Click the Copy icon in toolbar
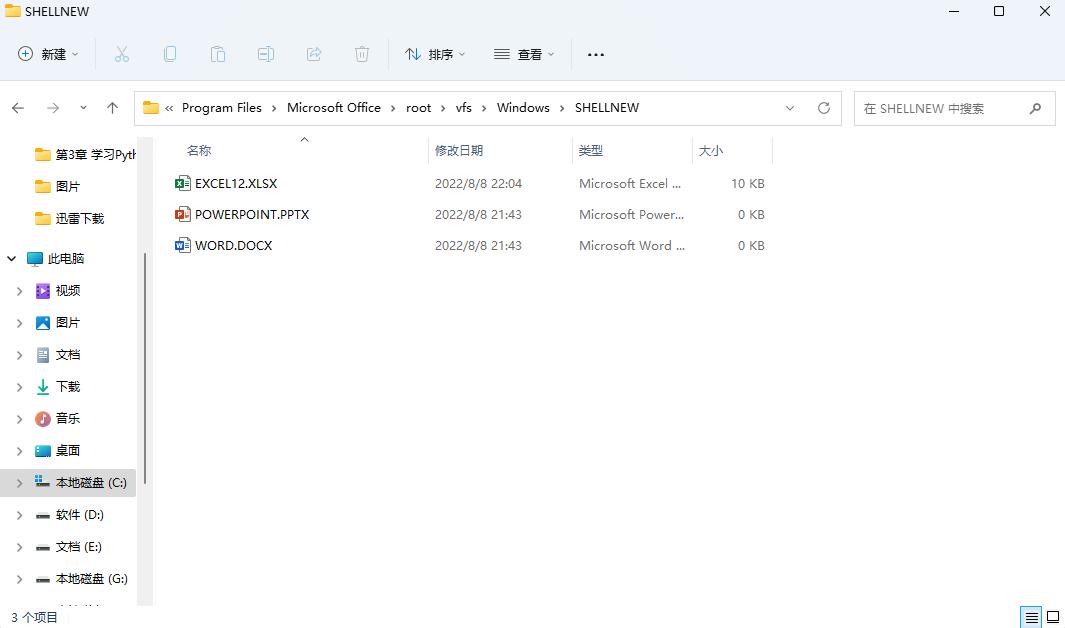This screenshot has width=1065, height=628. (x=170, y=54)
